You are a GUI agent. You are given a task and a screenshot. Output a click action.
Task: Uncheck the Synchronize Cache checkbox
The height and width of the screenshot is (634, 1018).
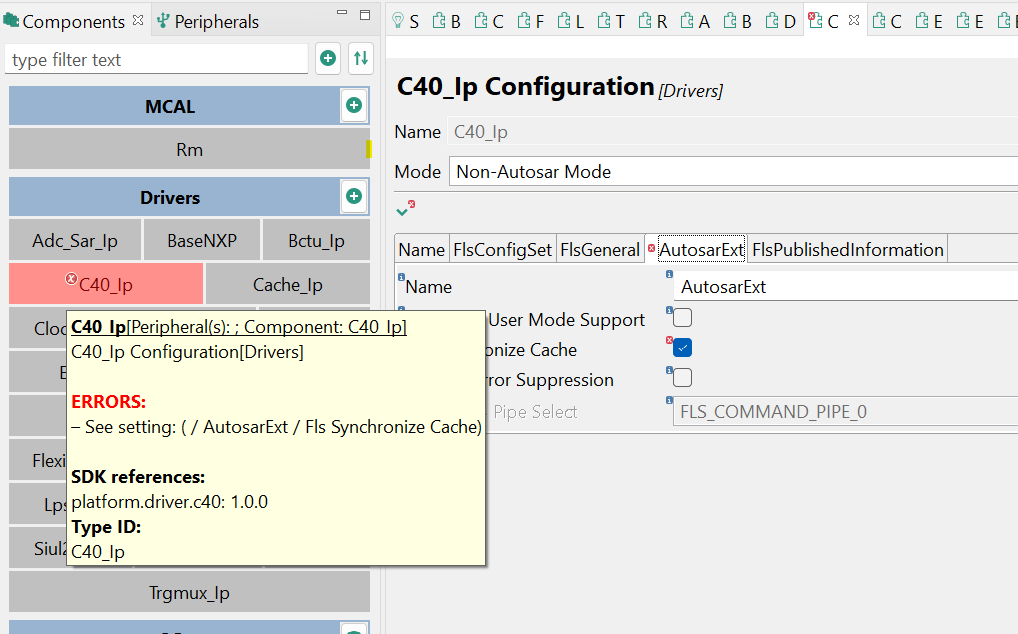point(683,348)
